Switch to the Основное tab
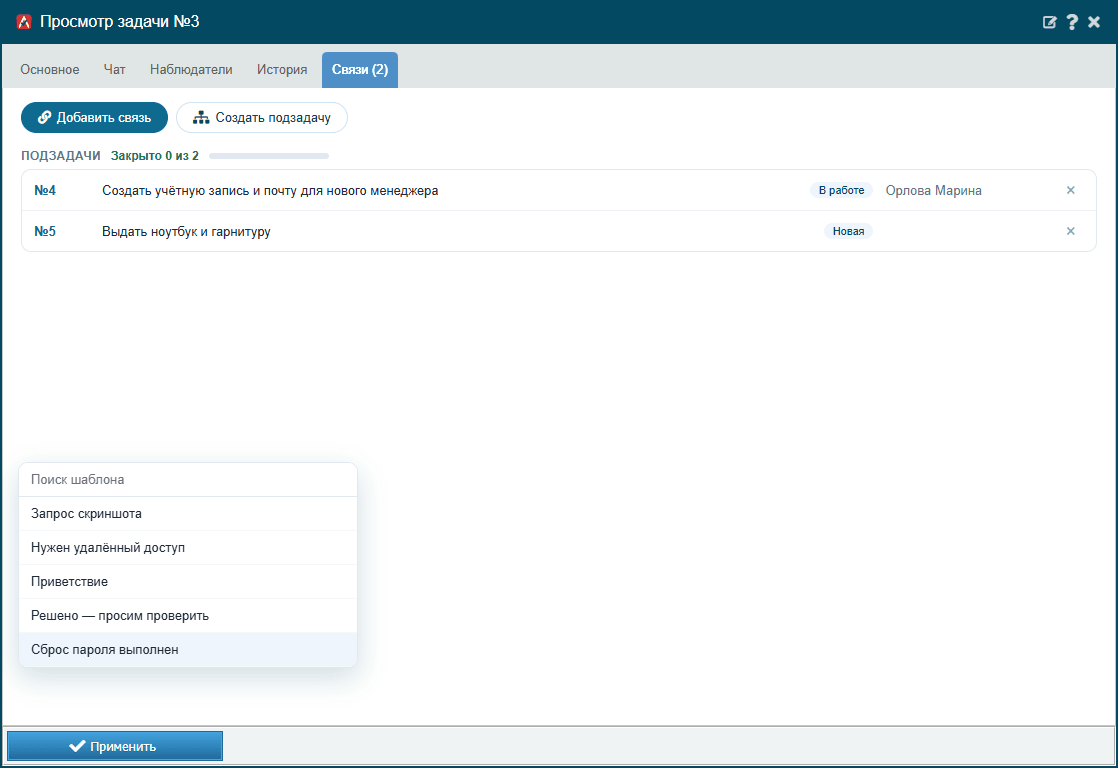The width and height of the screenshot is (1118, 768). point(50,69)
